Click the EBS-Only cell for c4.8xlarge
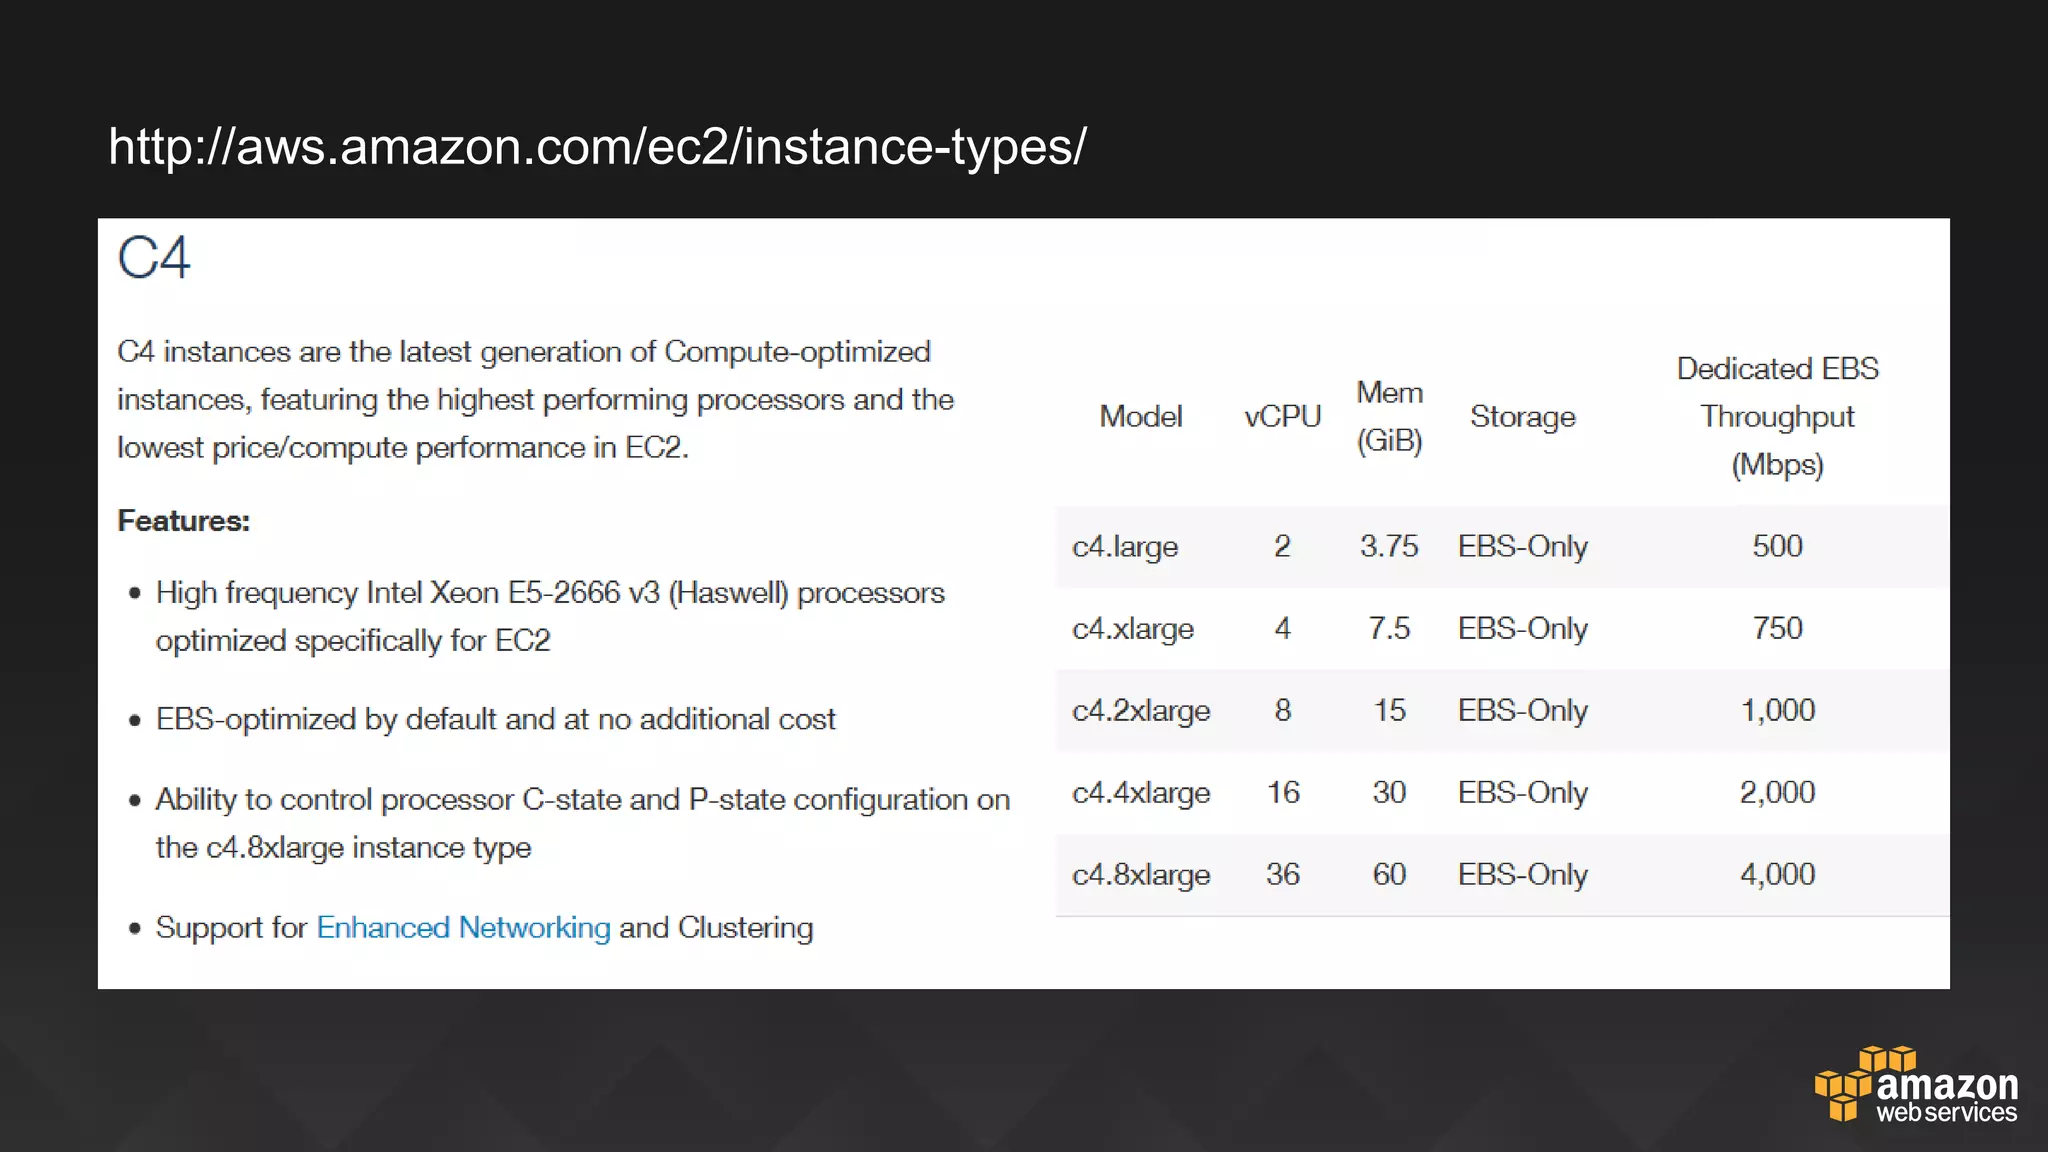 coord(1522,875)
